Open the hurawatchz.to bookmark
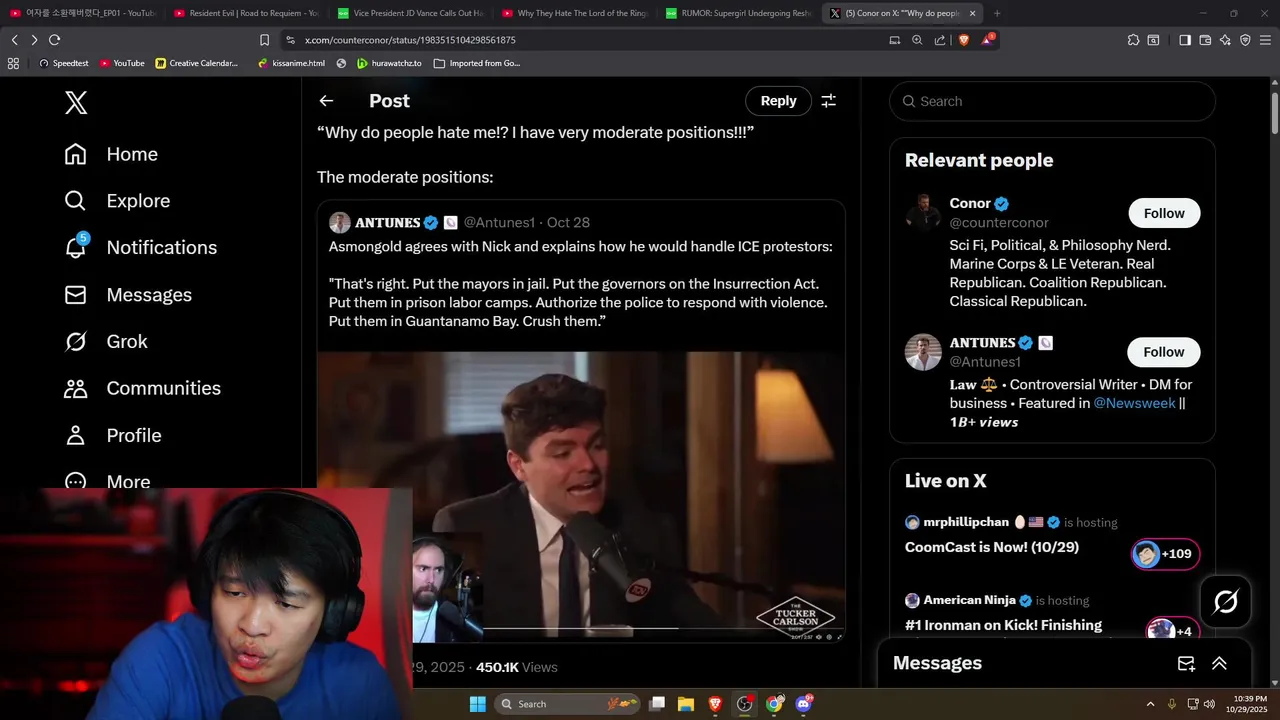The height and width of the screenshot is (720, 1280). coord(389,63)
